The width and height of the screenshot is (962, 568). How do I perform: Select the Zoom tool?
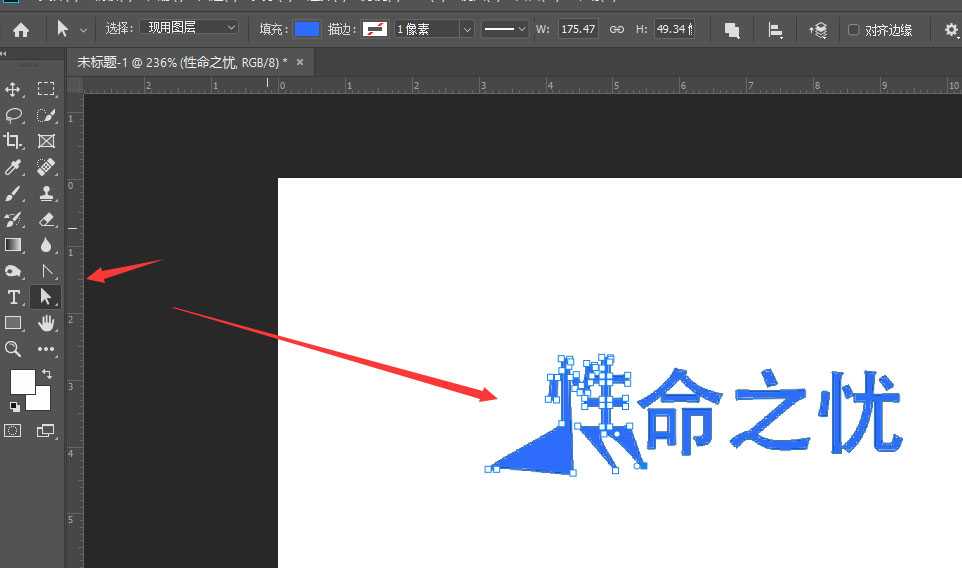(x=14, y=349)
